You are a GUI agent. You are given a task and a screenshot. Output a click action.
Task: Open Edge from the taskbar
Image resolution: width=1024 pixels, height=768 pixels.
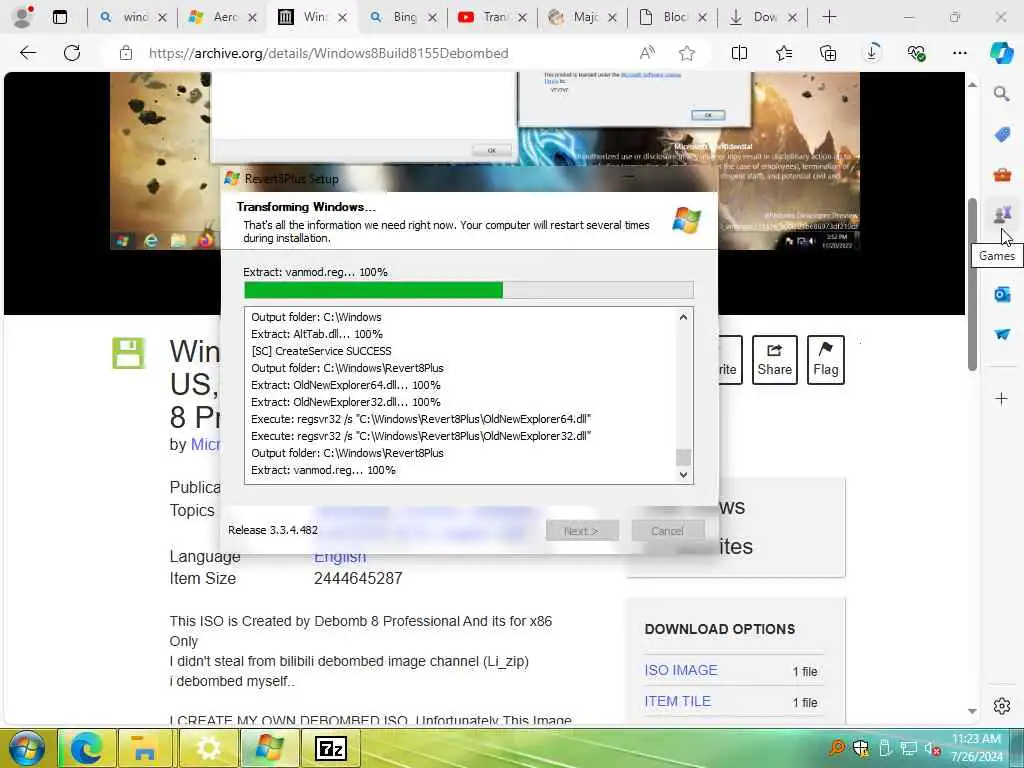[88, 748]
